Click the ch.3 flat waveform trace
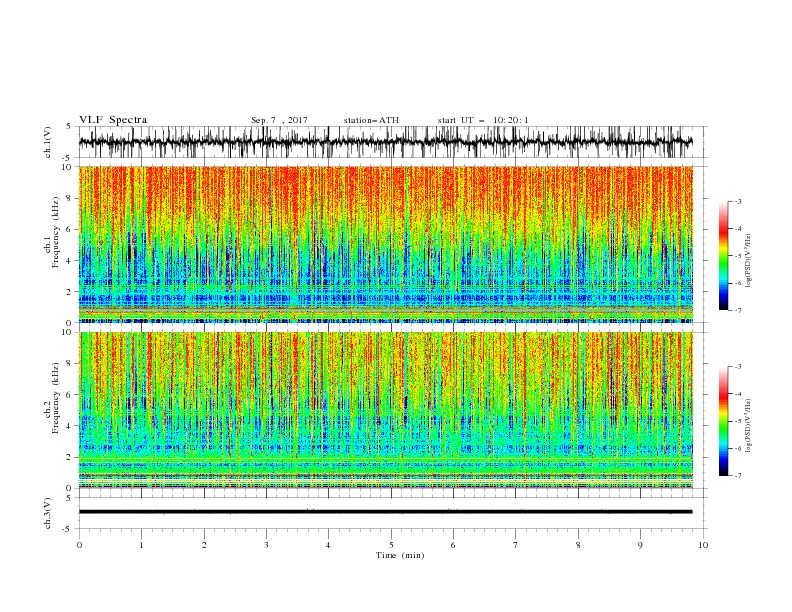792x612 pixels. pos(385,512)
